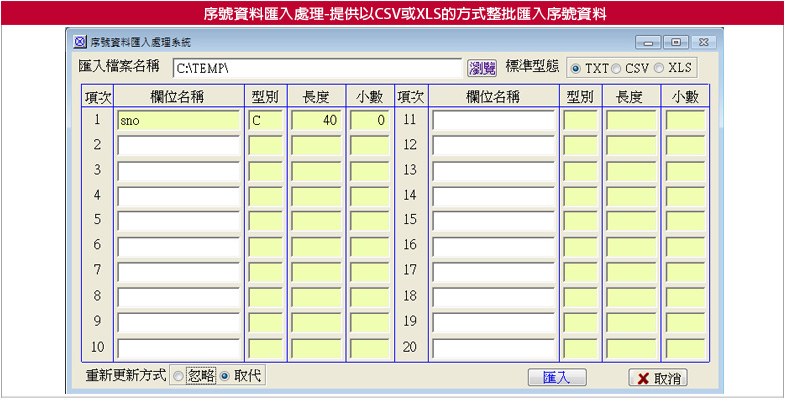786x401 pixels.
Task: Select the TXT standard type option
Action: click(x=576, y=69)
